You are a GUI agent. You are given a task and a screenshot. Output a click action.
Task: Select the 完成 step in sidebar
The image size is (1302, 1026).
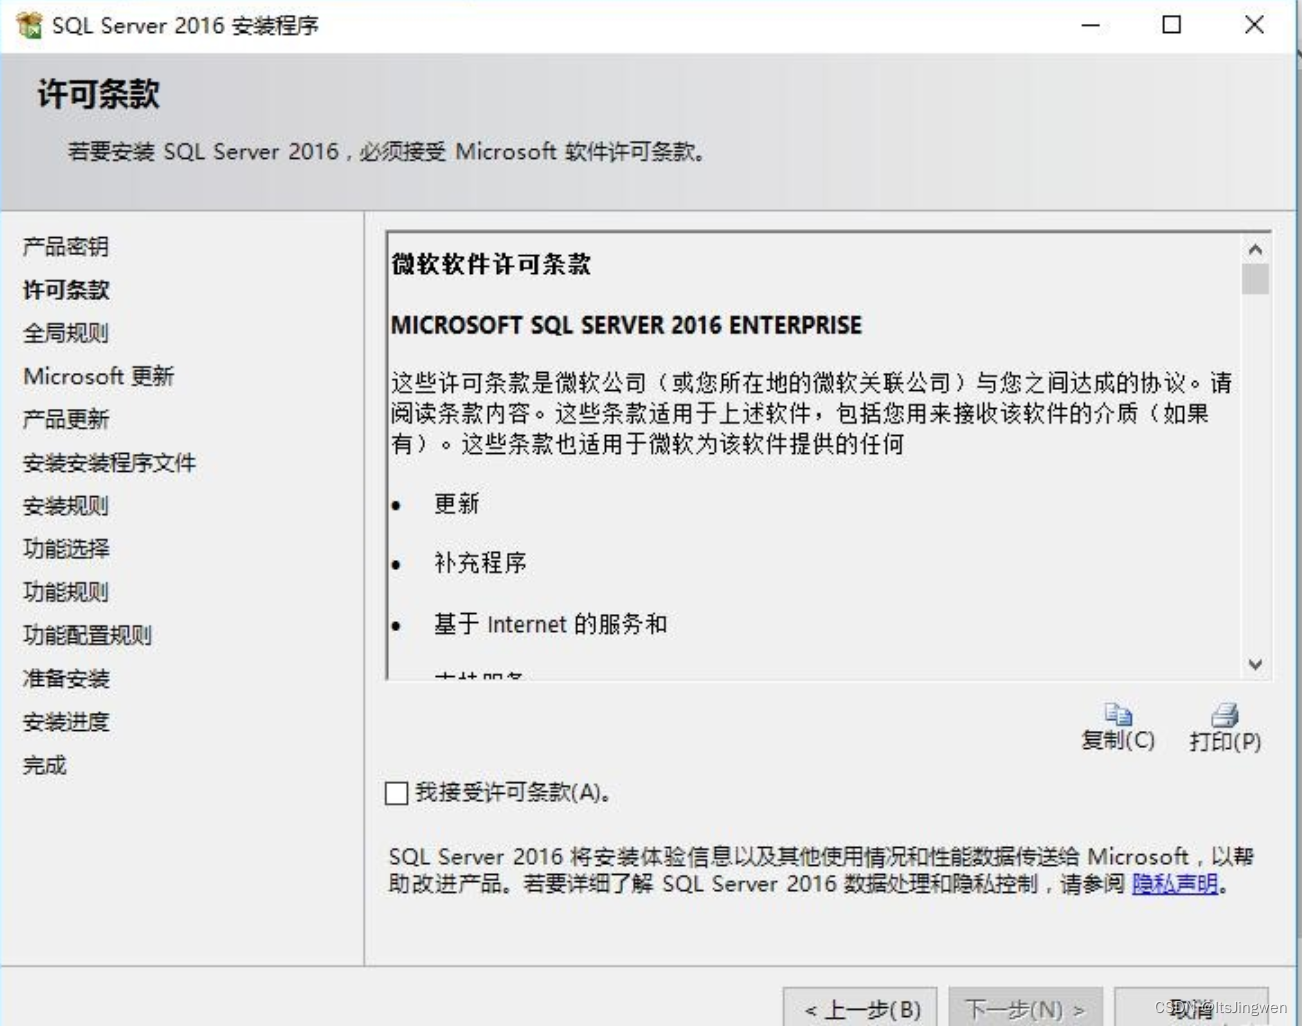(44, 766)
